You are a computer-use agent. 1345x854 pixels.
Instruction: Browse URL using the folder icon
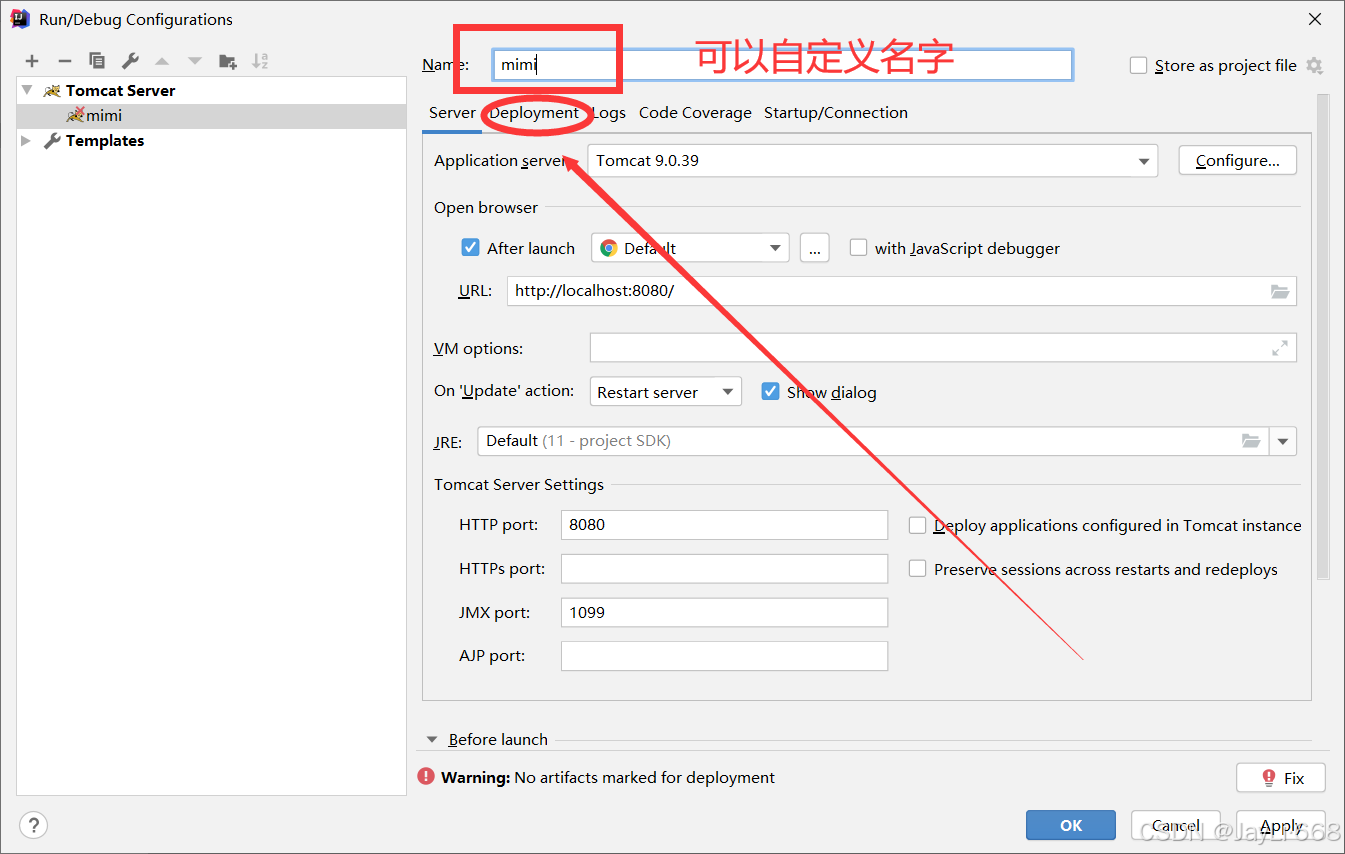point(1280,291)
